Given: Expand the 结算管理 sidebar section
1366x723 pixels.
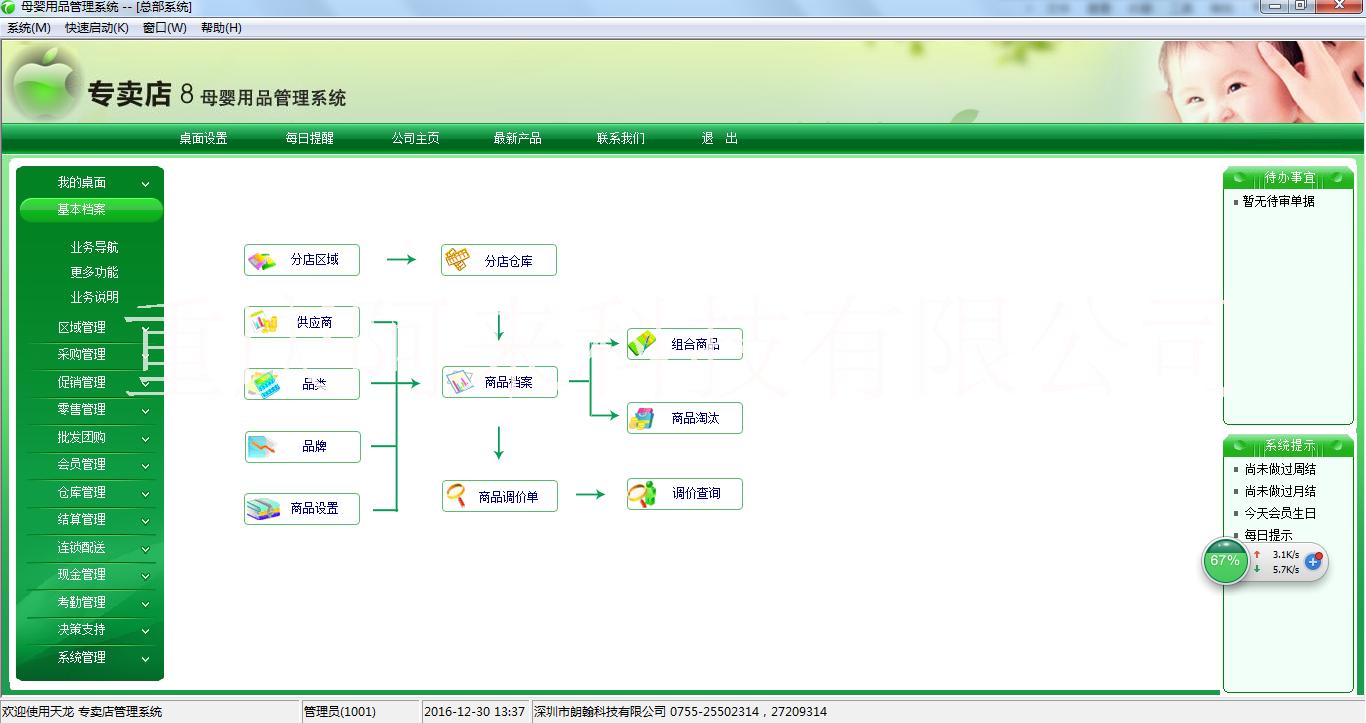Looking at the screenshot, I should (90, 519).
